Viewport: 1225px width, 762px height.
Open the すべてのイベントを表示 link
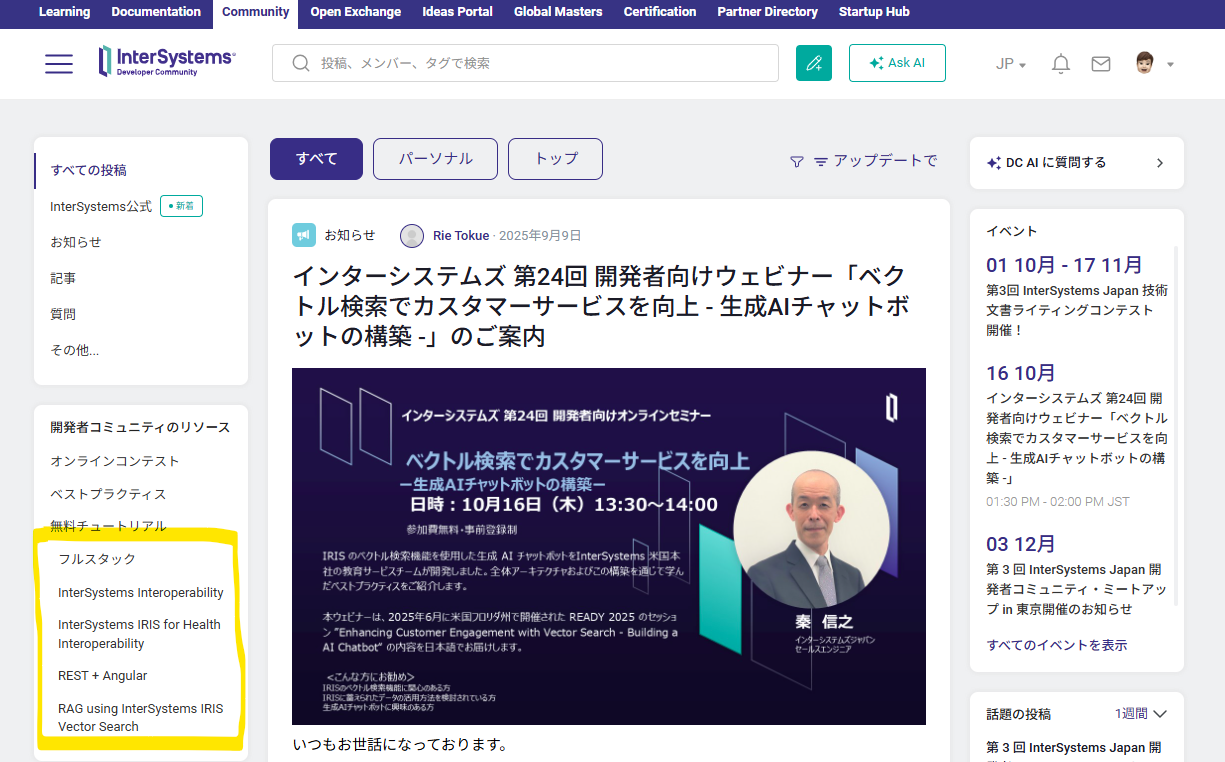pos(1056,645)
